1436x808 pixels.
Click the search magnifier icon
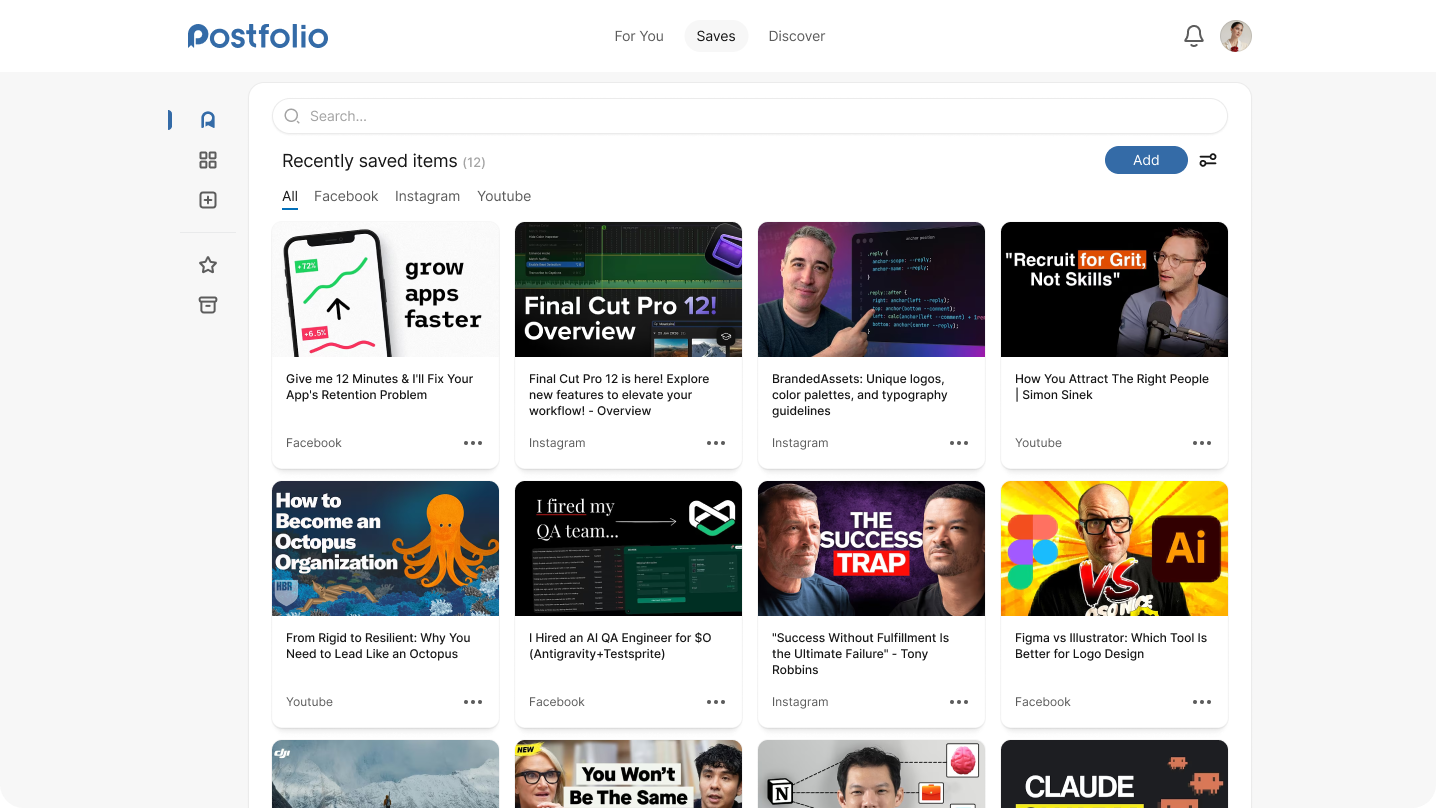(x=292, y=116)
